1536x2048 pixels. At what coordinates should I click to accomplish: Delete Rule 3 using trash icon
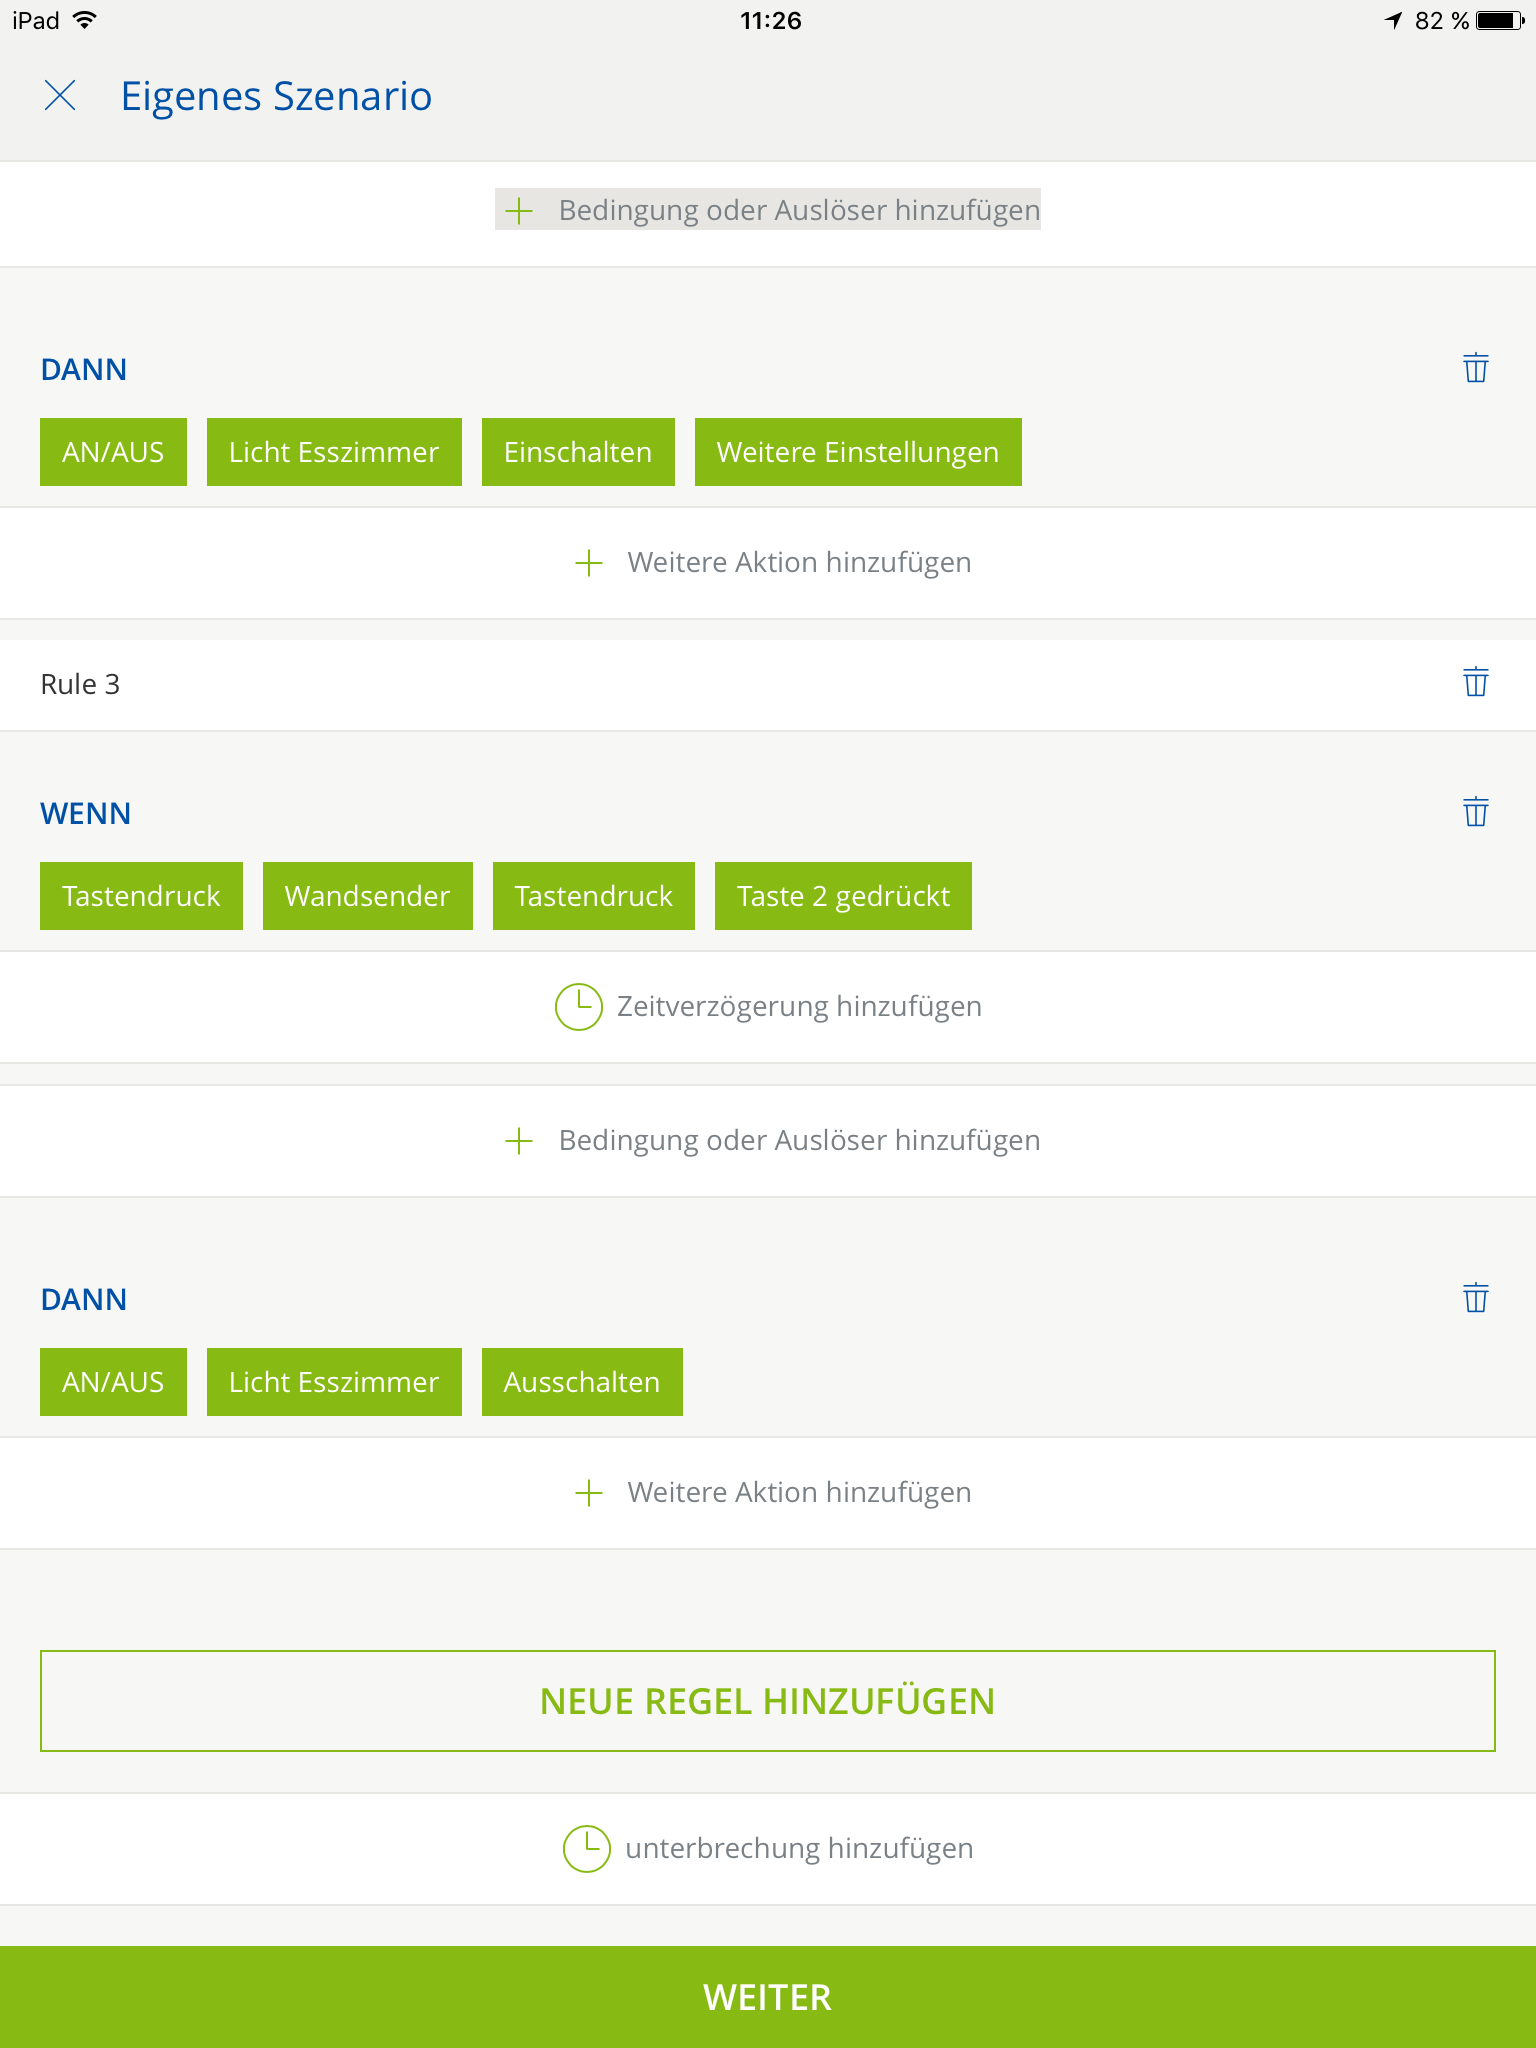[1475, 683]
